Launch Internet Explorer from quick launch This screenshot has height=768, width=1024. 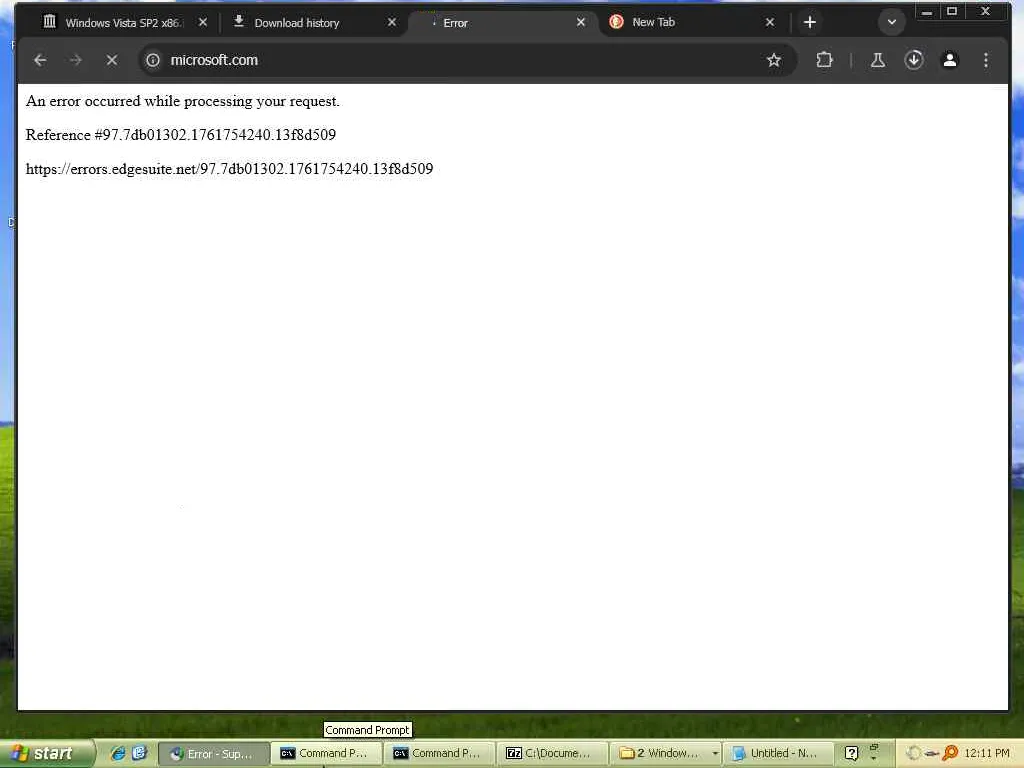[x=118, y=753]
